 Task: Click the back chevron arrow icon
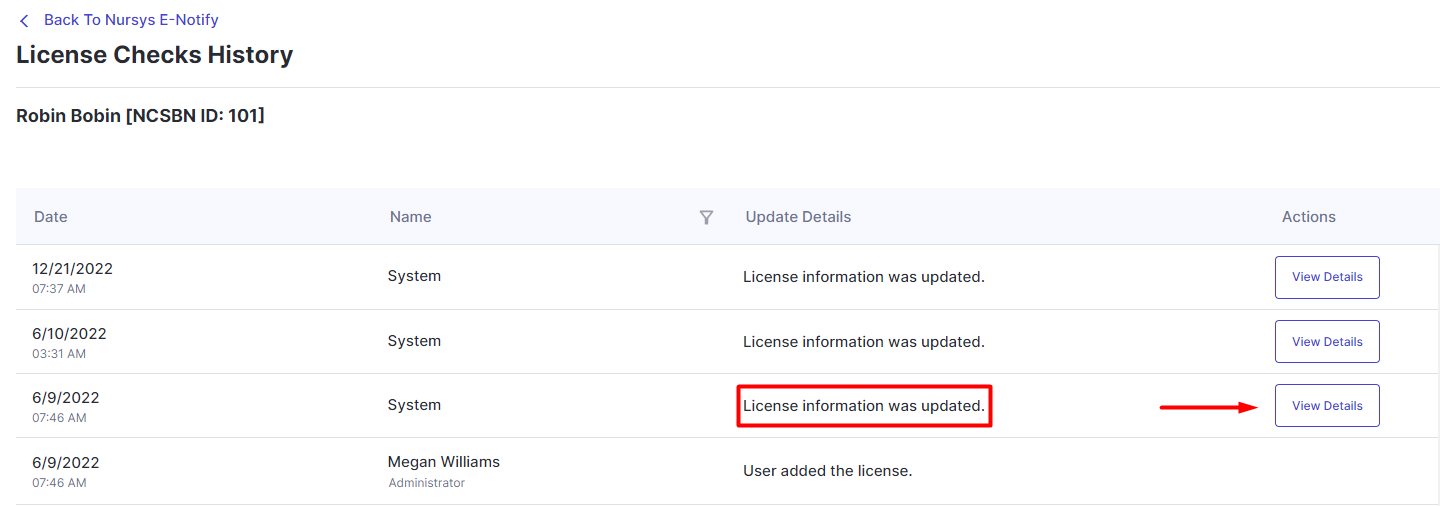[x=24, y=21]
